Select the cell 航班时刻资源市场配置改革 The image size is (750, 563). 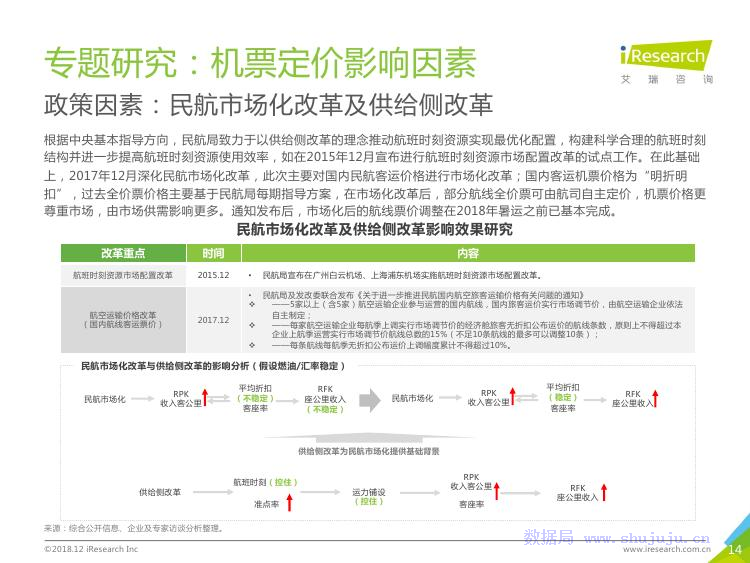click(123, 275)
